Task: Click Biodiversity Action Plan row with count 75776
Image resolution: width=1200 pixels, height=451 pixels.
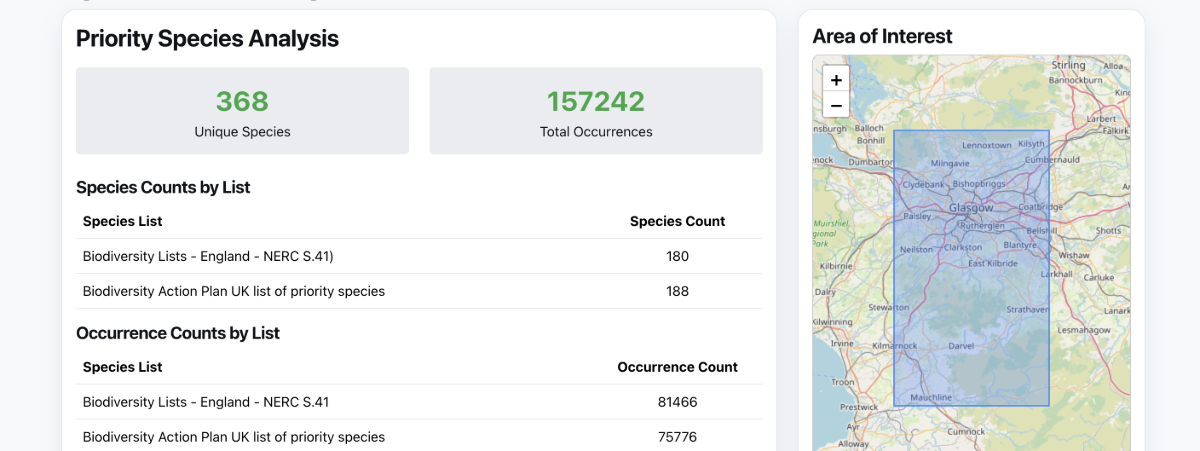Action: [419, 437]
